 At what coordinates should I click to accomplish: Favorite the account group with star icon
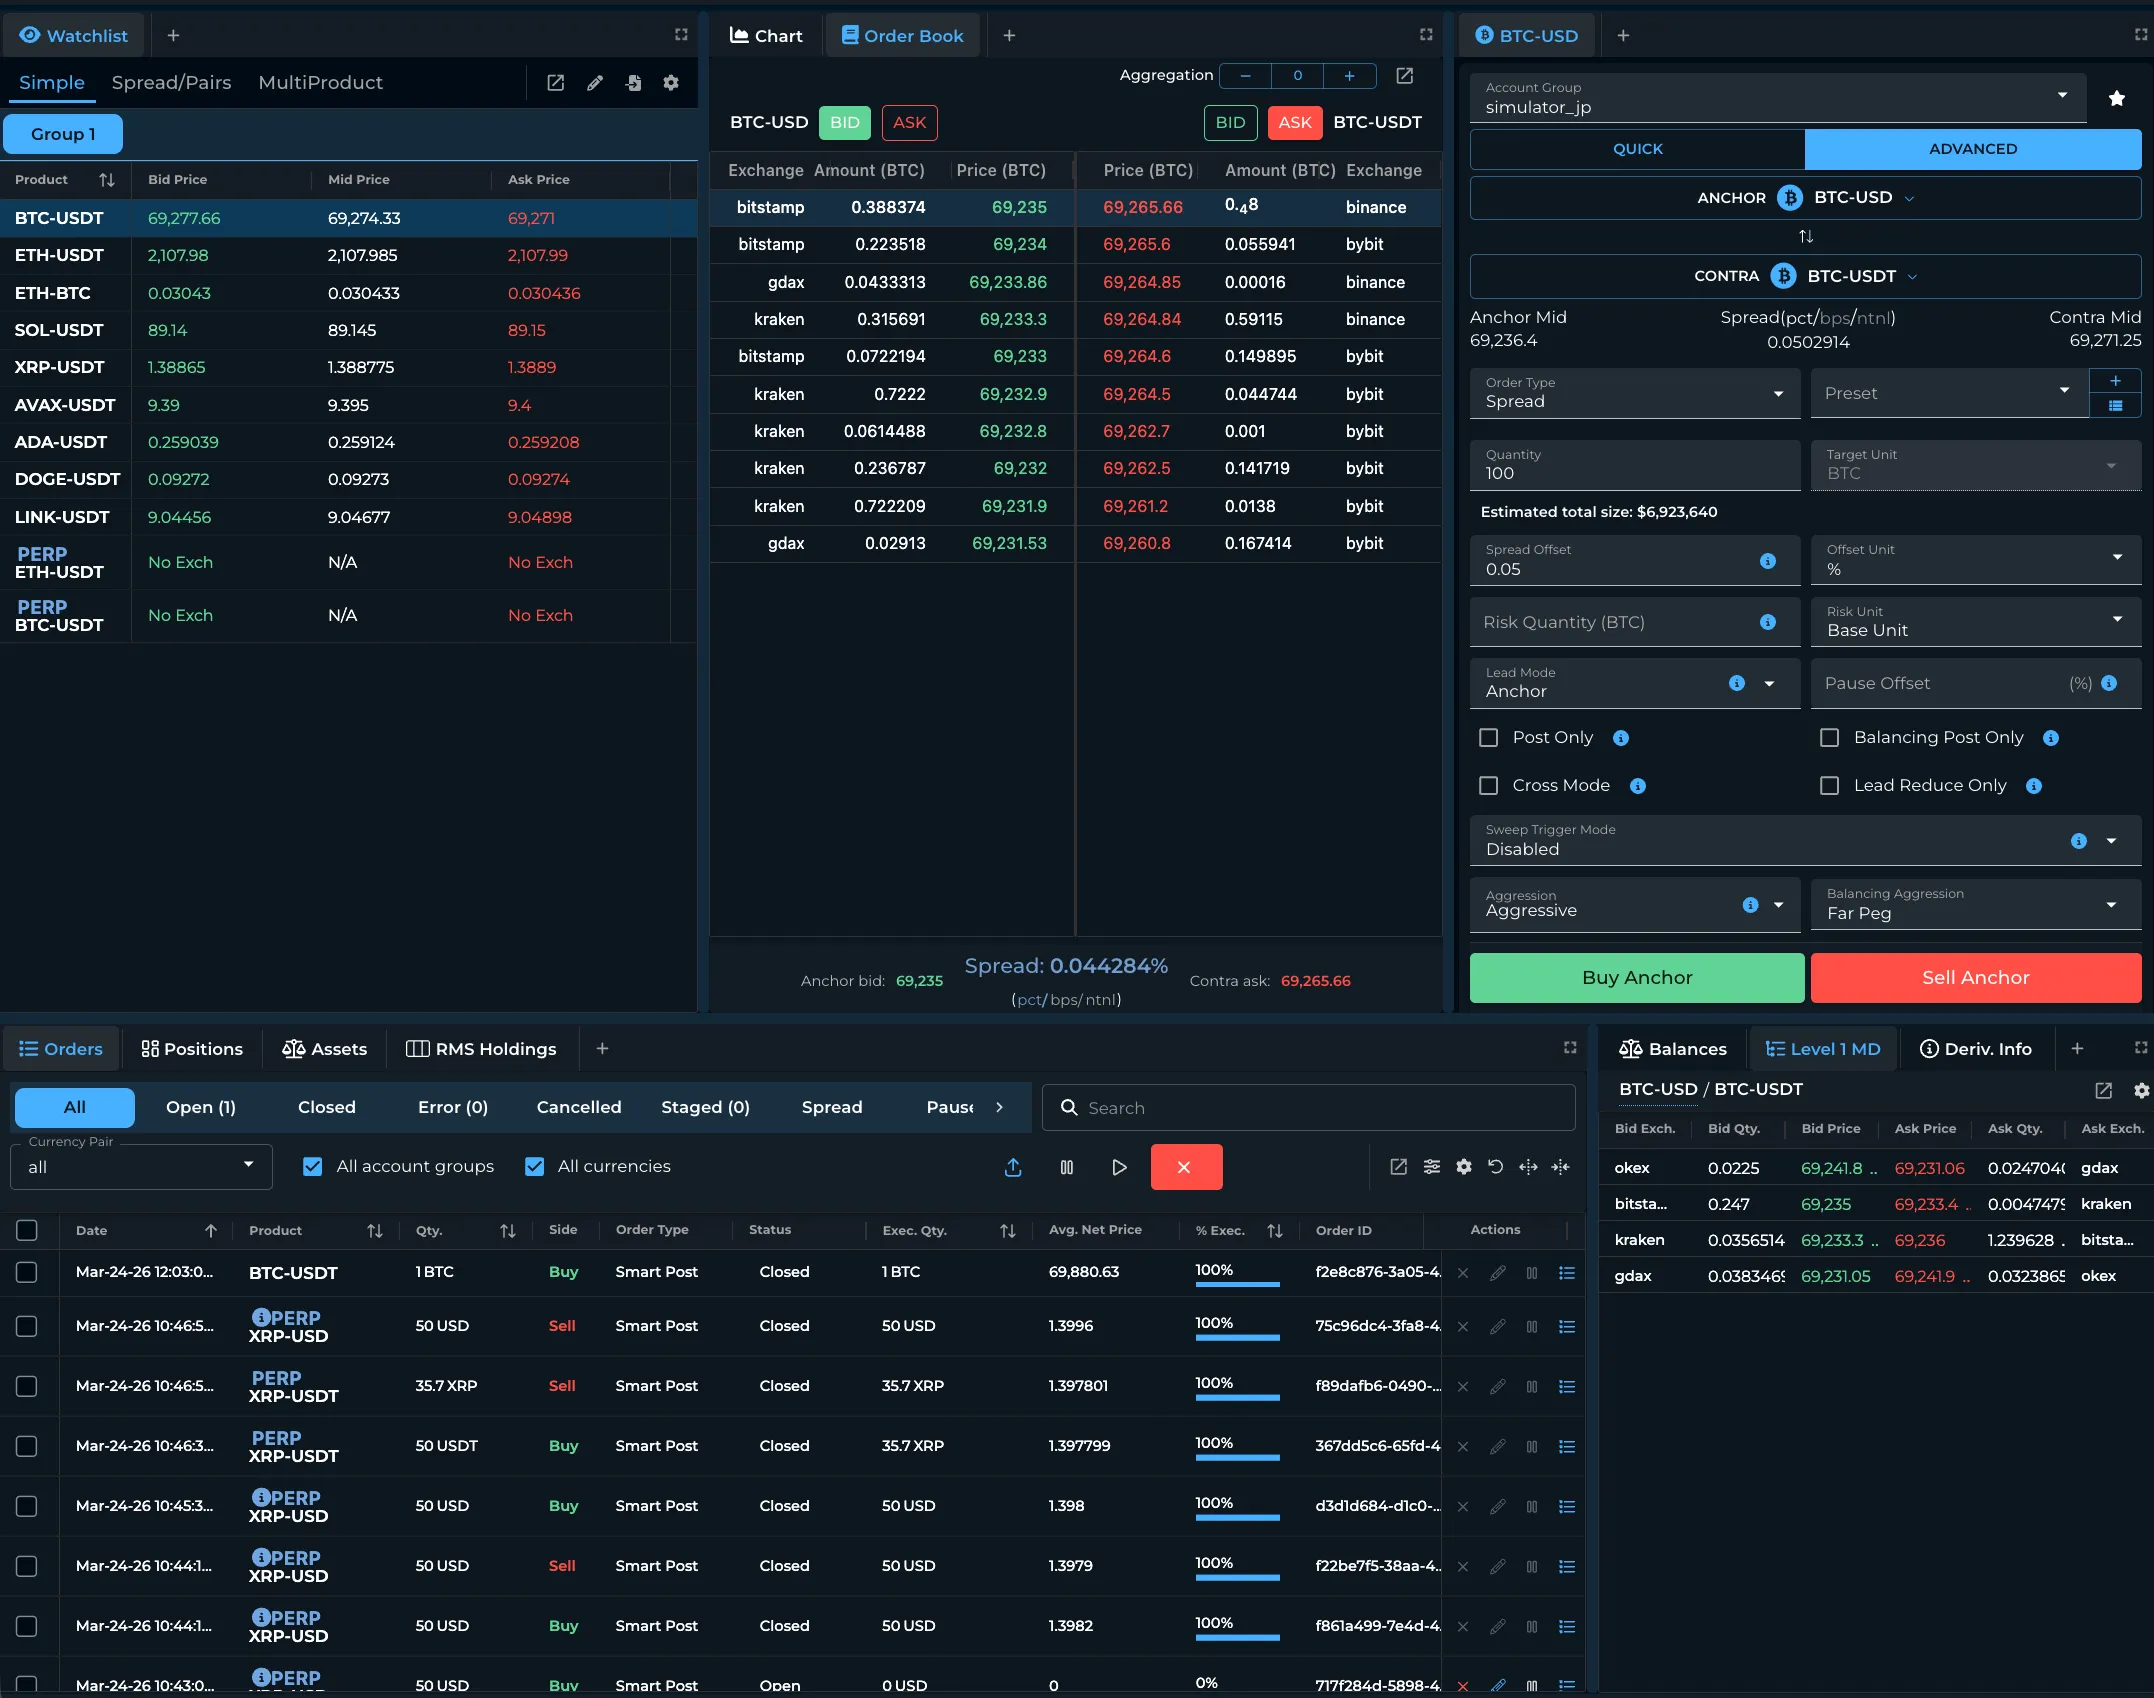click(x=2116, y=99)
